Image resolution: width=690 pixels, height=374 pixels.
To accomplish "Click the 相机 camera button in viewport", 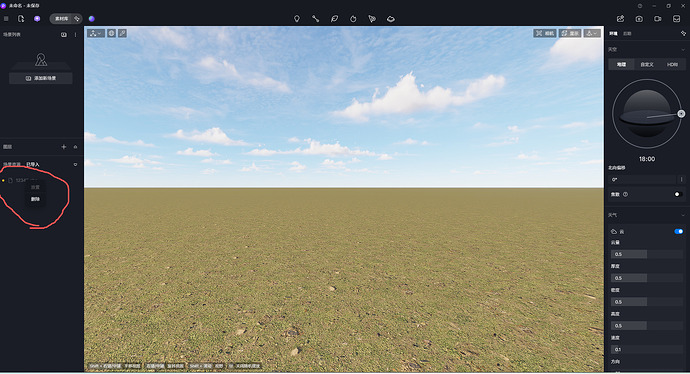I will click(545, 33).
